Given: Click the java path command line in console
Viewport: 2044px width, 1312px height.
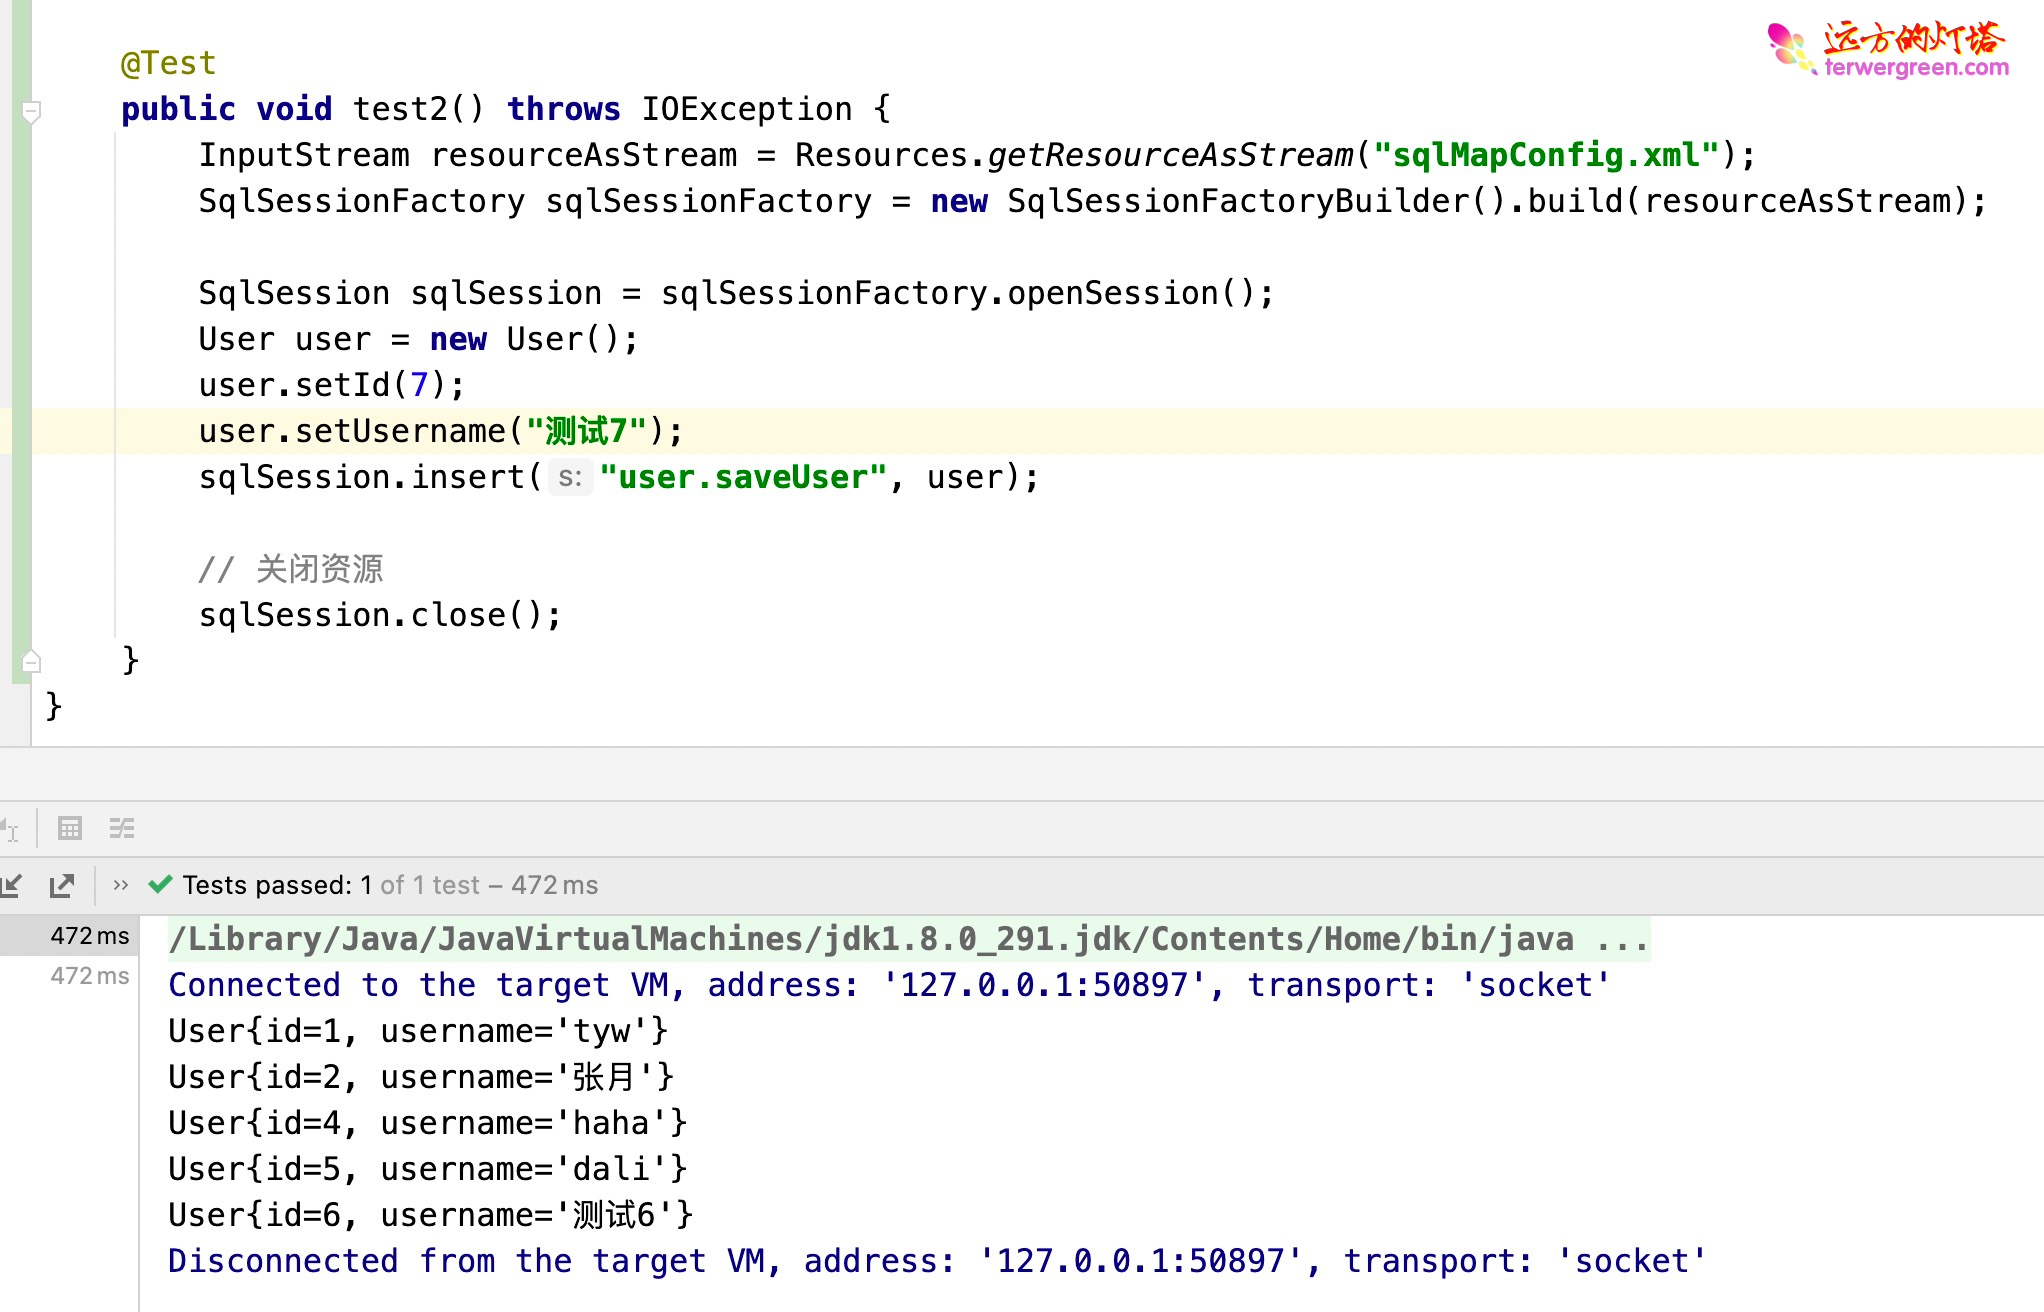Looking at the screenshot, I should pos(909,939).
